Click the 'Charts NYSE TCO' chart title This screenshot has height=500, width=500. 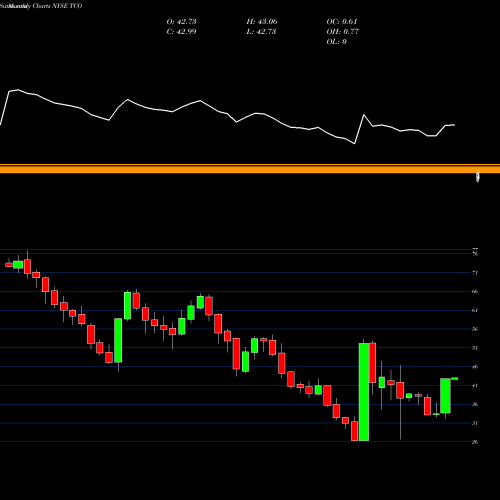pyautogui.click(x=57, y=6)
